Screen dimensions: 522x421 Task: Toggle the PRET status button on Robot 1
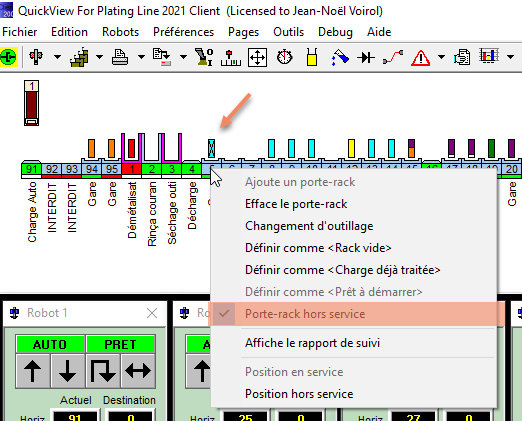pyautogui.click(x=121, y=344)
